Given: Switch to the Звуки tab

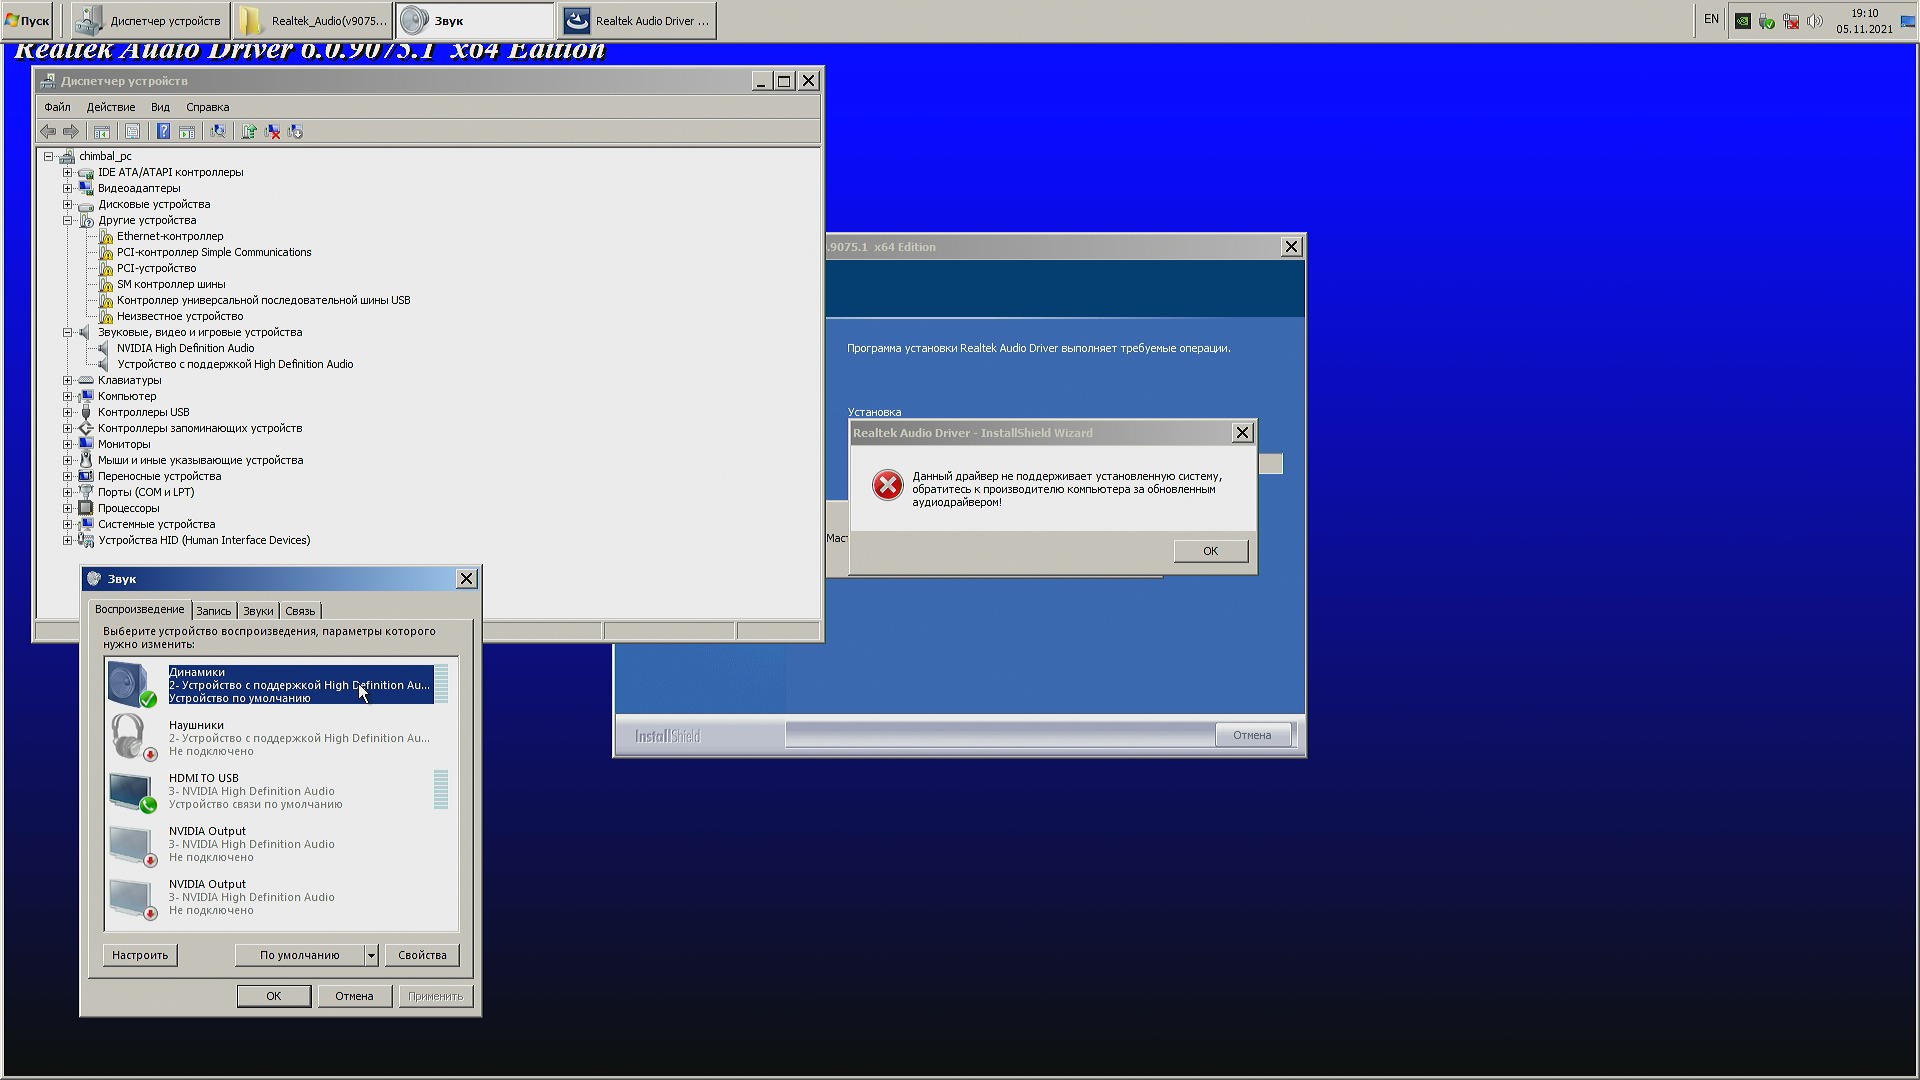Looking at the screenshot, I should pyautogui.click(x=258, y=611).
